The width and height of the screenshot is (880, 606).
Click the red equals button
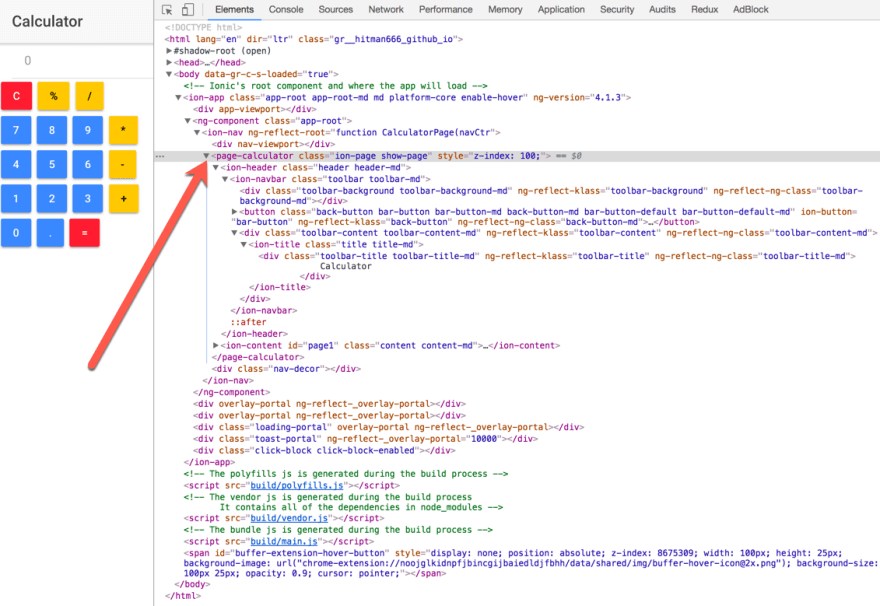tap(85, 233)
